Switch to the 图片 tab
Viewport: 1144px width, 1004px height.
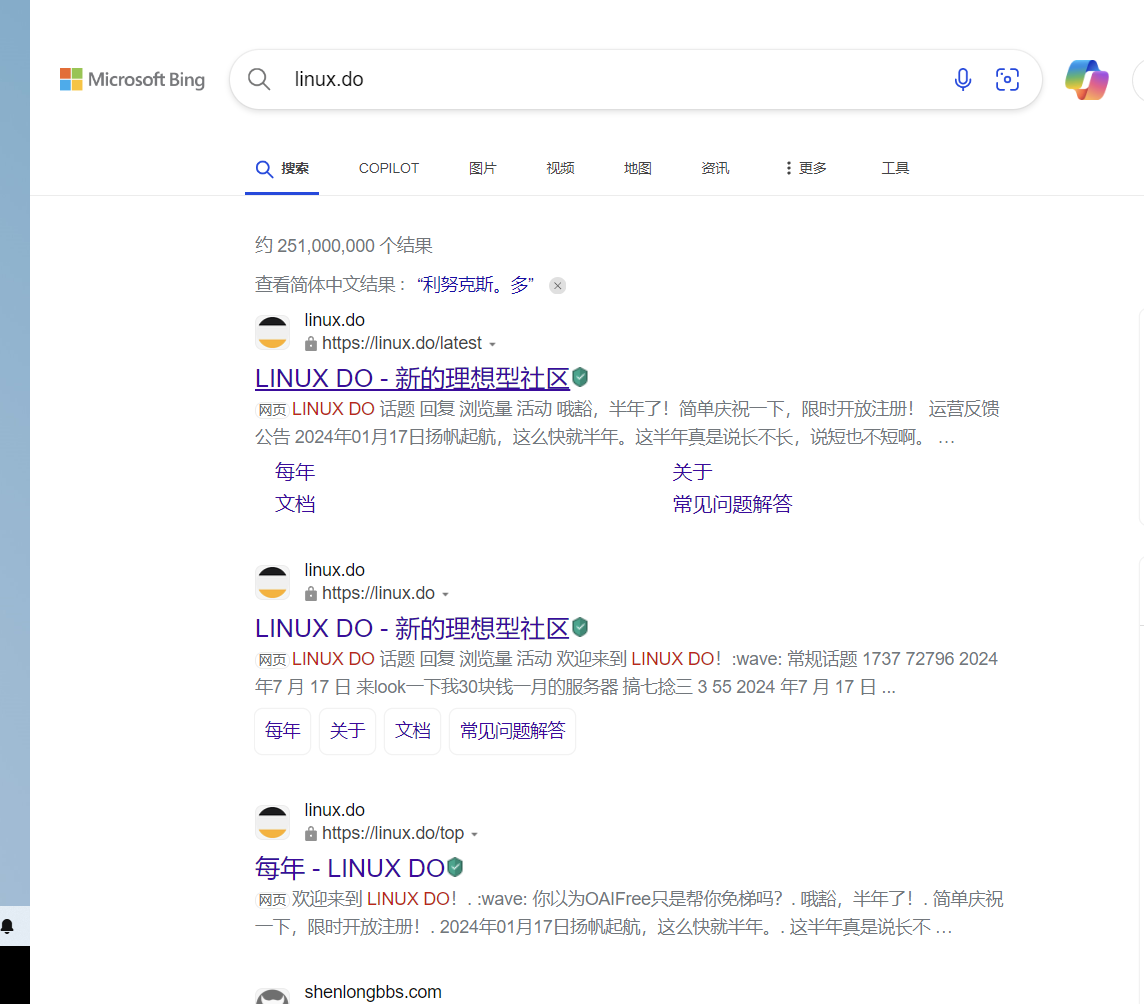pos(482,169)
